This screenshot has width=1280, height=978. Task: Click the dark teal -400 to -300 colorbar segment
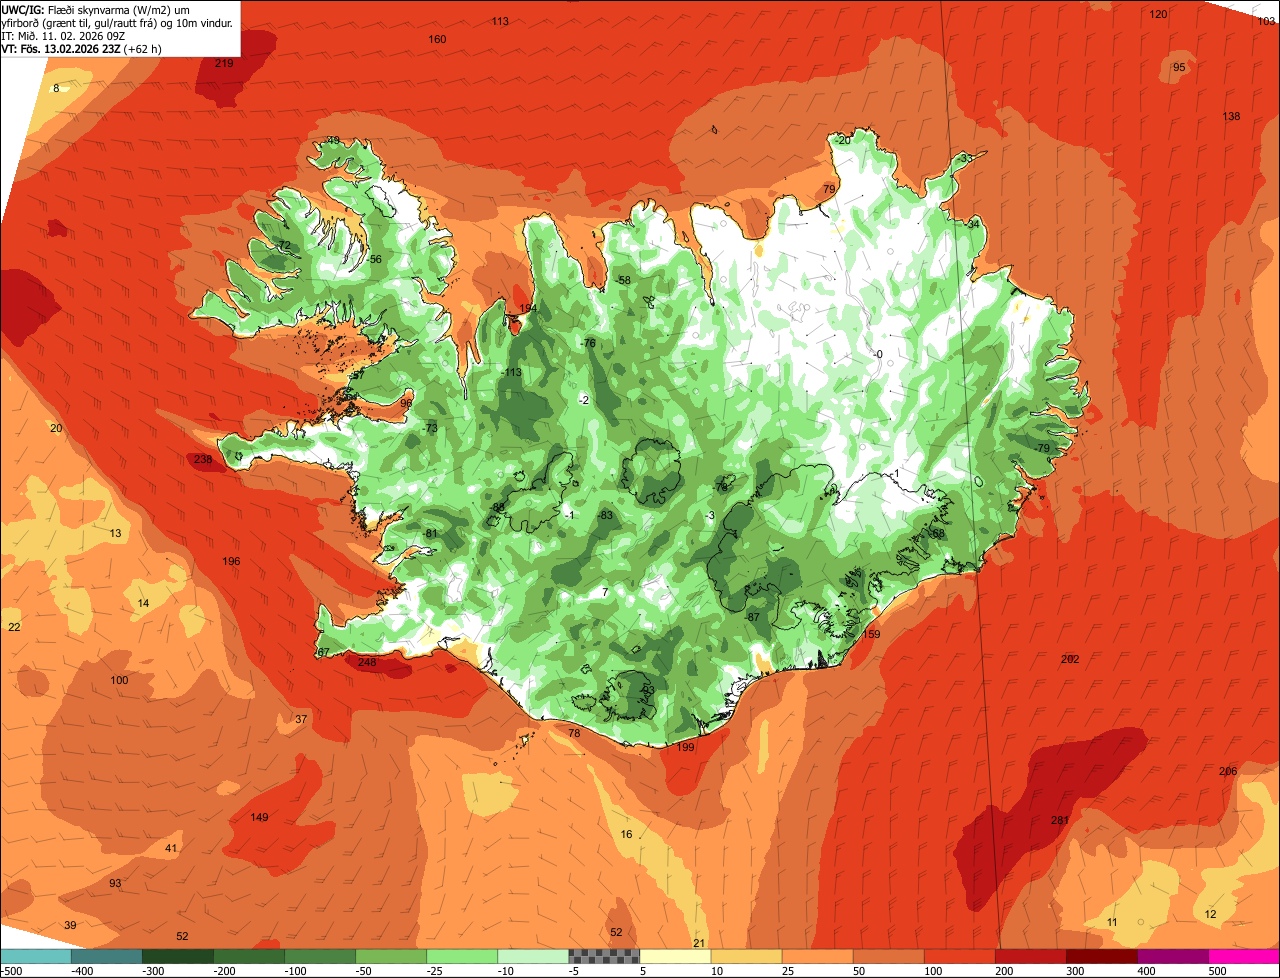tap(107, 956)
